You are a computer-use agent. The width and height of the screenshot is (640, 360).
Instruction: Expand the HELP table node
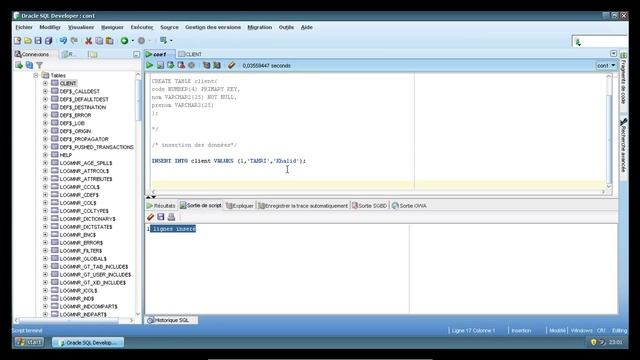coord(45,155)
